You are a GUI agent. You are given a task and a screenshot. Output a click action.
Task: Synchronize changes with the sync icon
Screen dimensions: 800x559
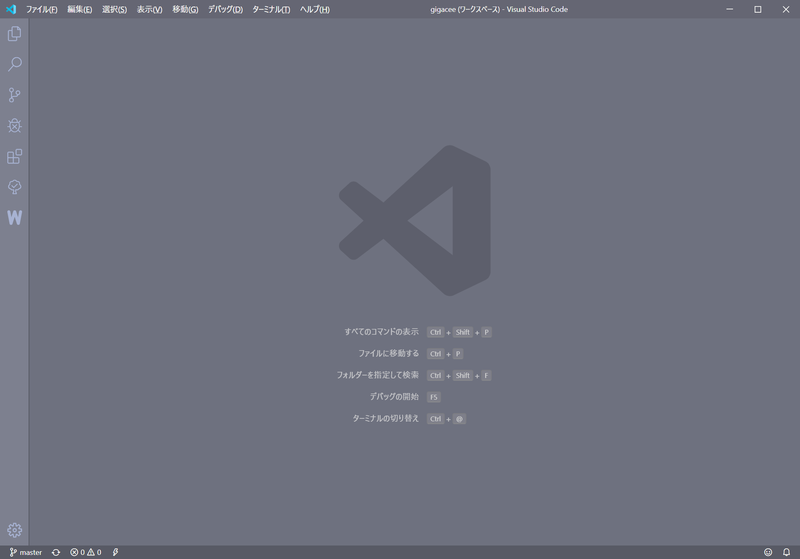[56, 552]
